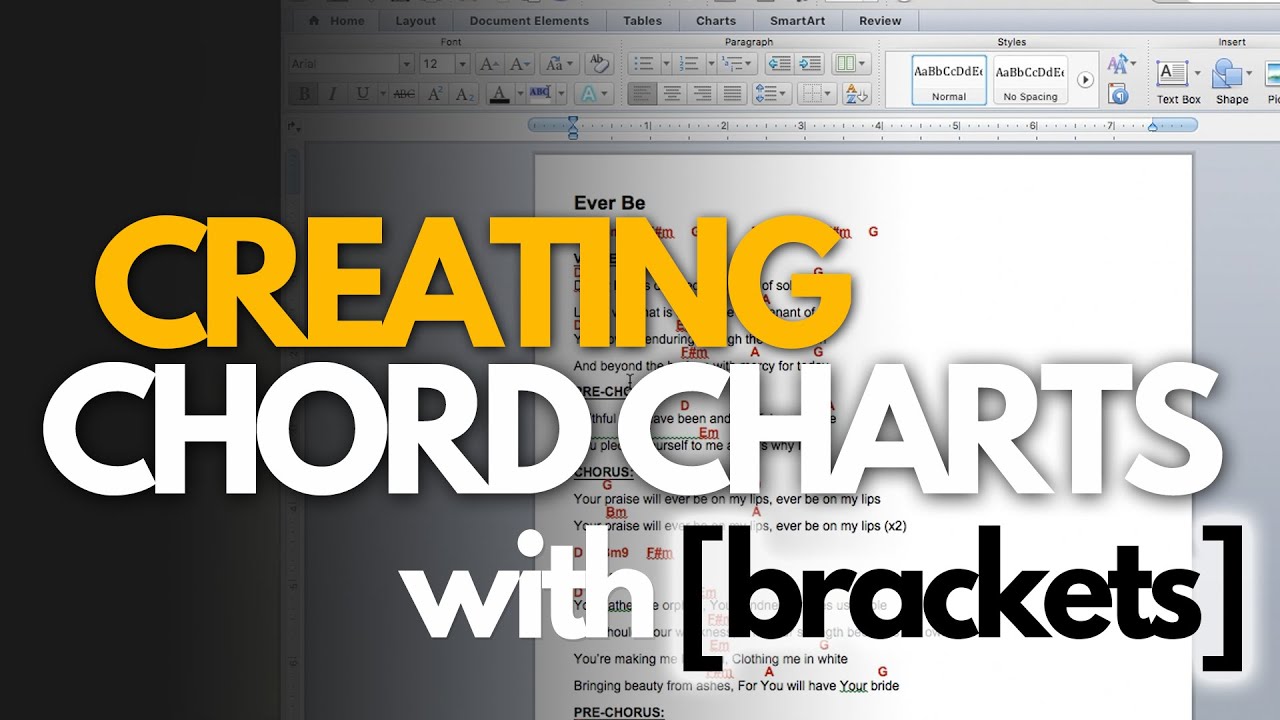Click the tab stop selector at ruler's left
Image resolution: width=1280 pixels, height=720 pixels.
click(x=293, y=126)
